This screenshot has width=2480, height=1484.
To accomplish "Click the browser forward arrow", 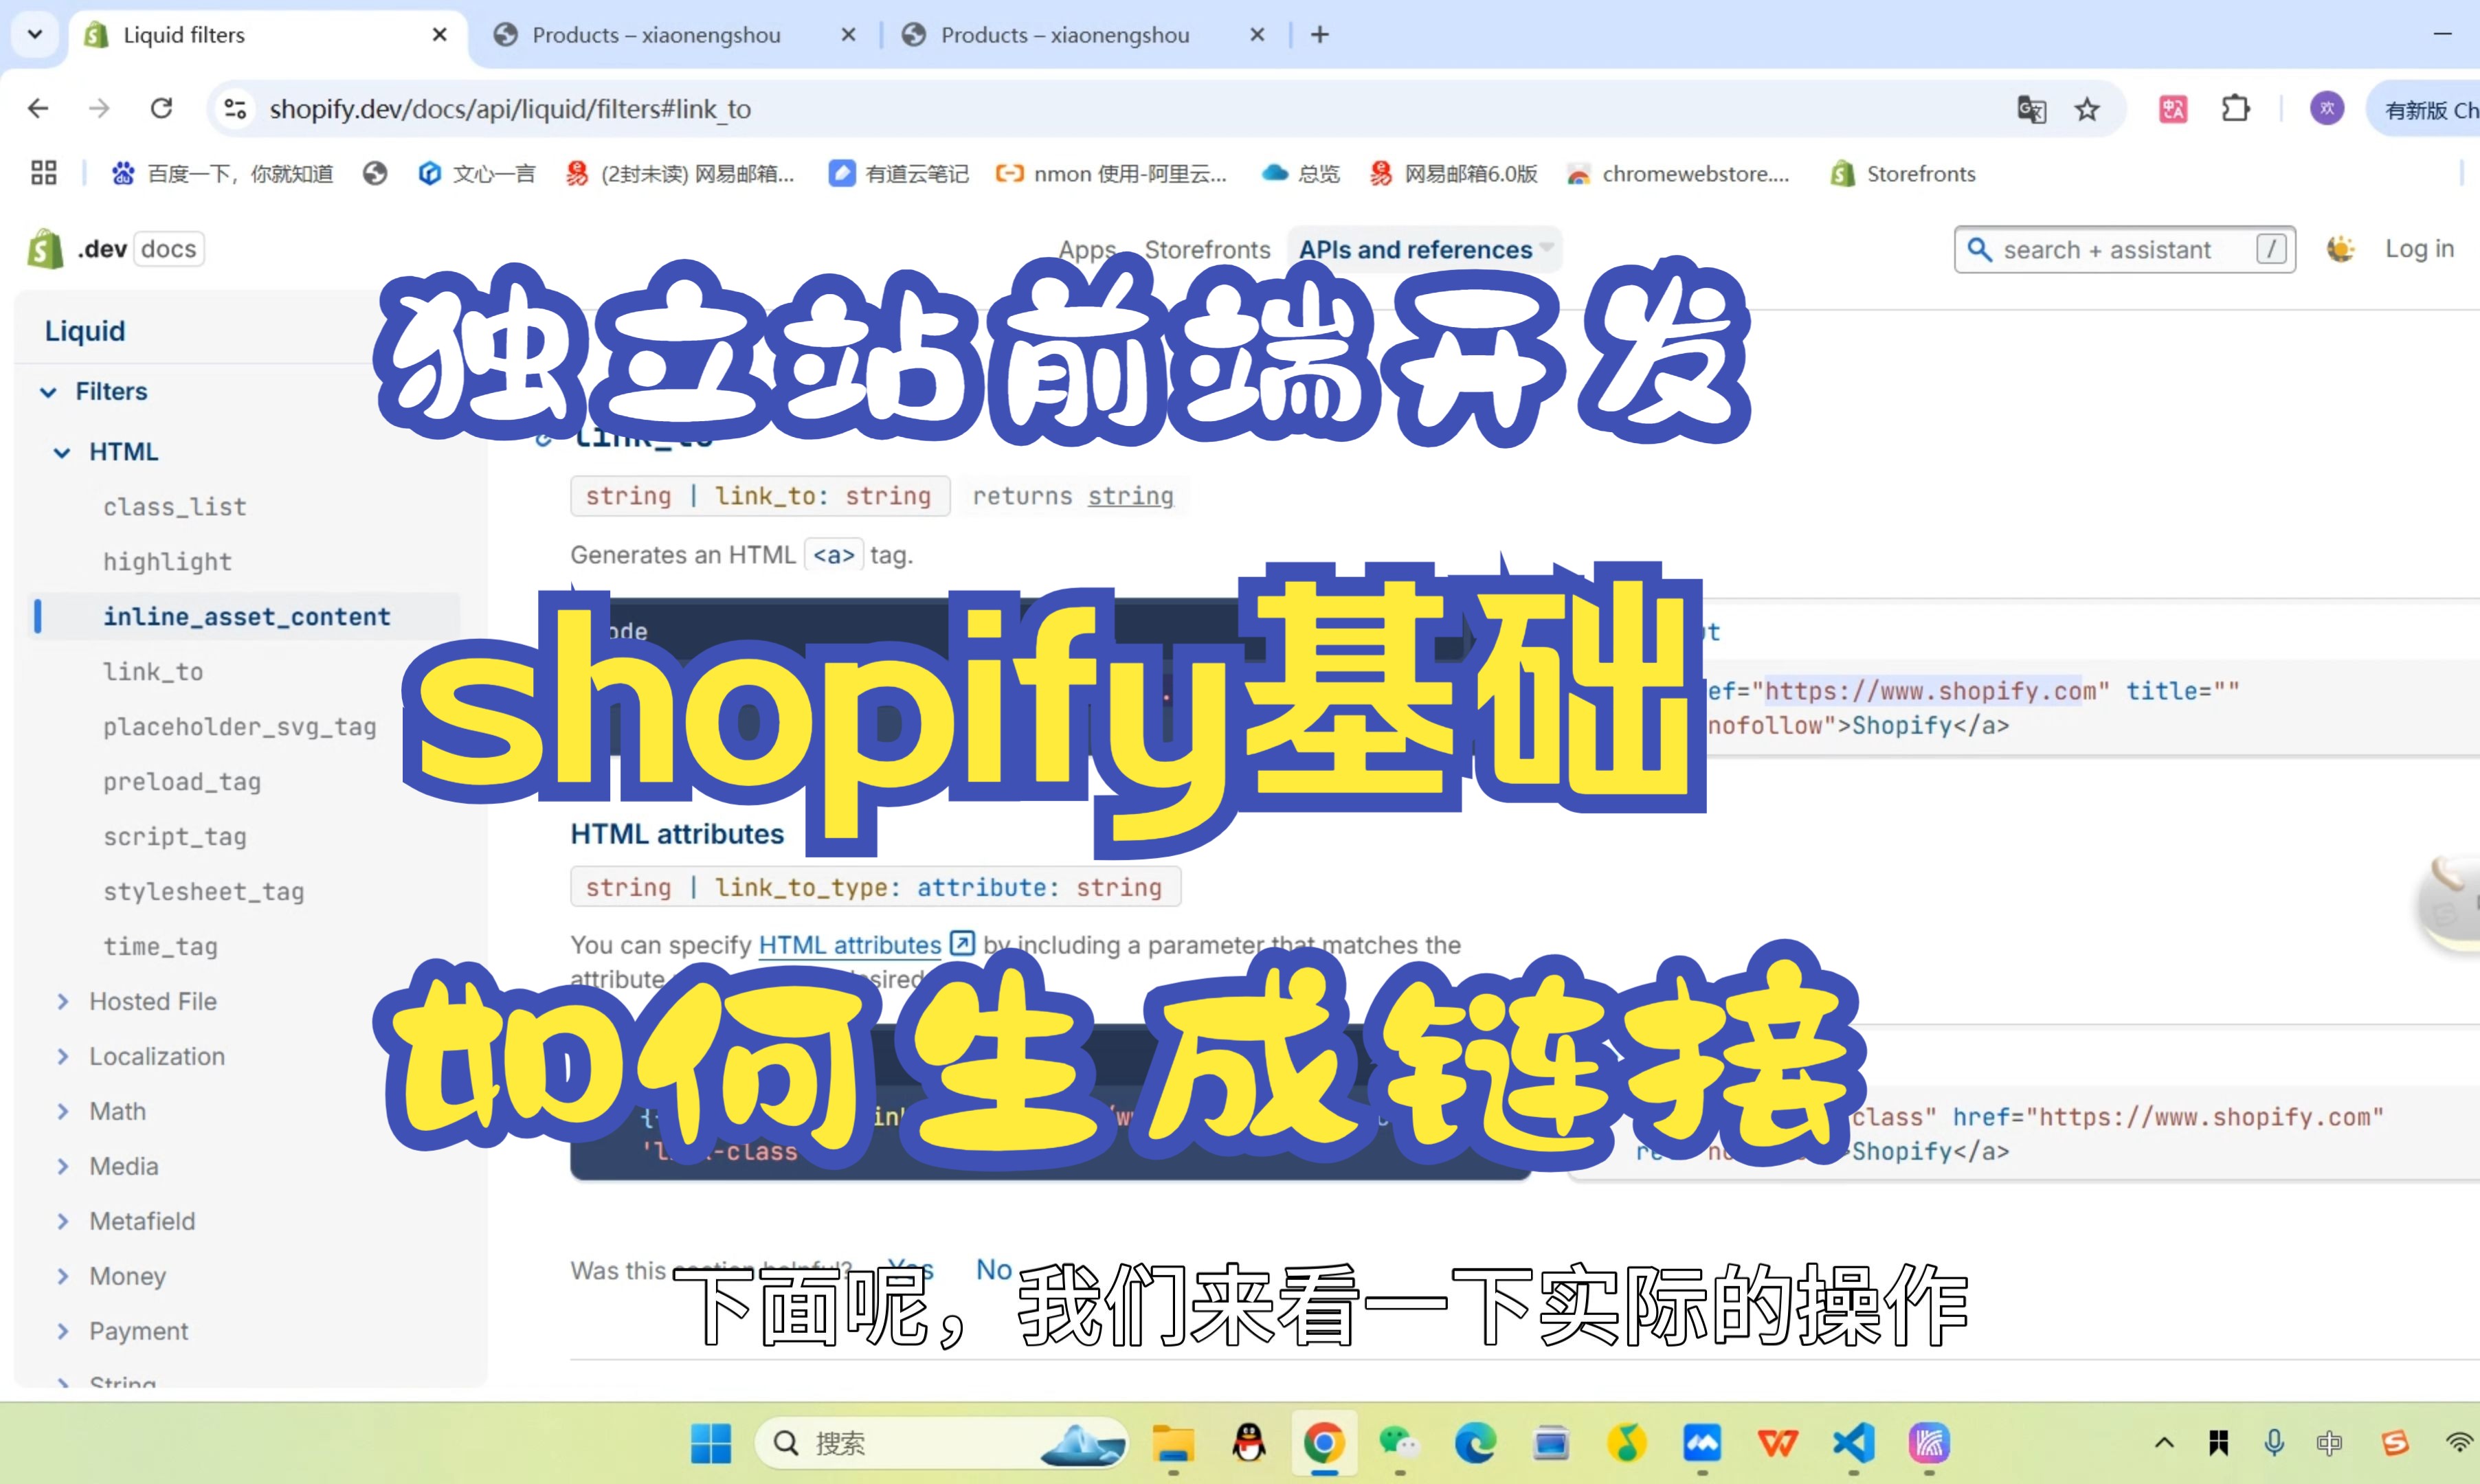I will [x=99, y=108].
